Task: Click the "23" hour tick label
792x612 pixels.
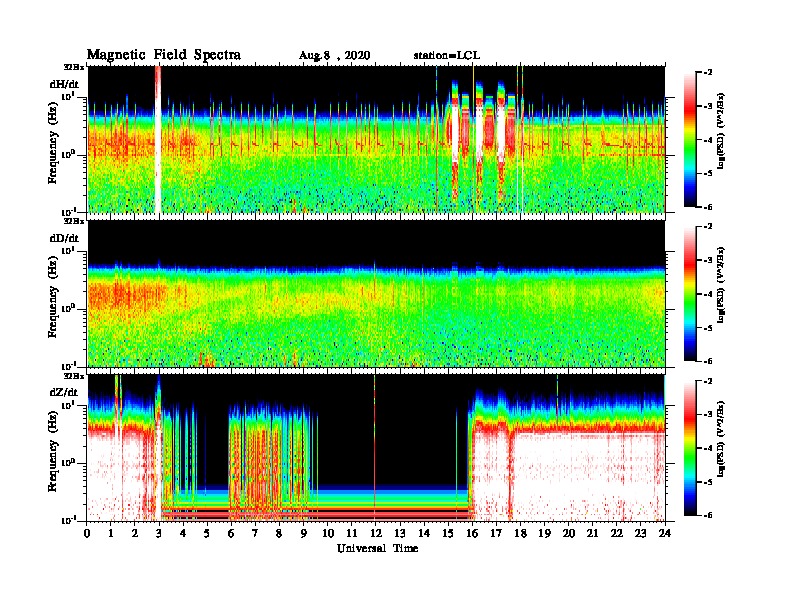Action: 641,533
